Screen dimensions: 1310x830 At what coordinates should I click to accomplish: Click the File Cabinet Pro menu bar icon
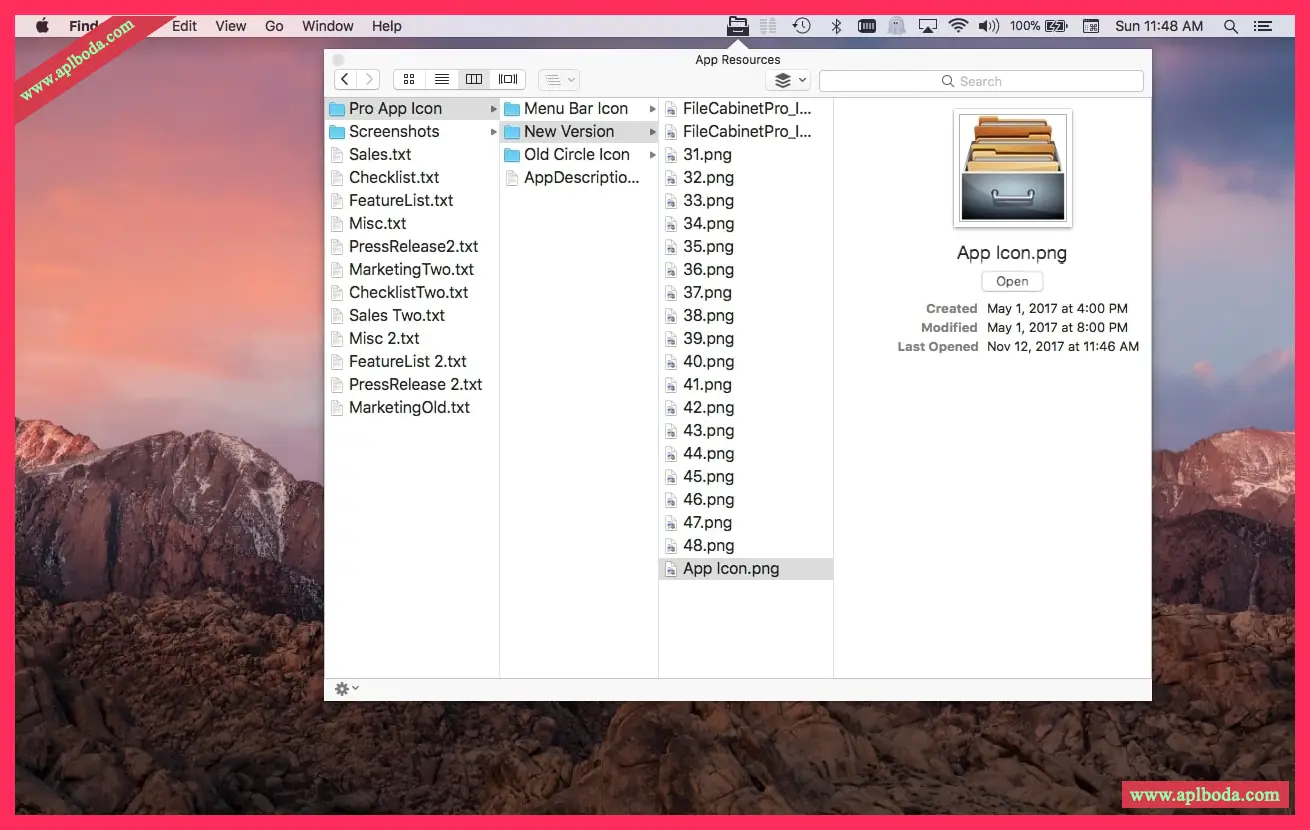pos(737,26)
